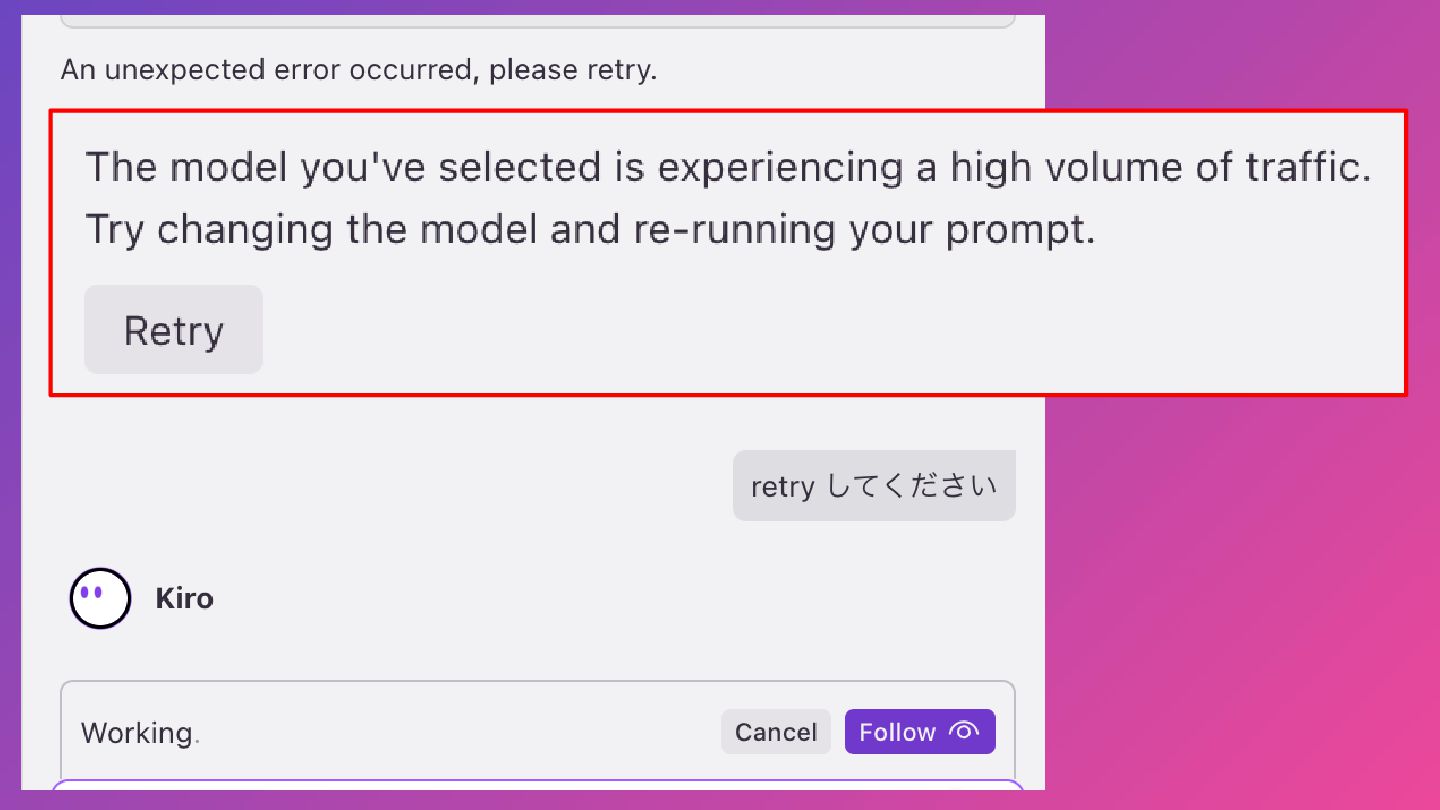
Task: Cancel the working Kiro task
Action: tap(776, 732)
